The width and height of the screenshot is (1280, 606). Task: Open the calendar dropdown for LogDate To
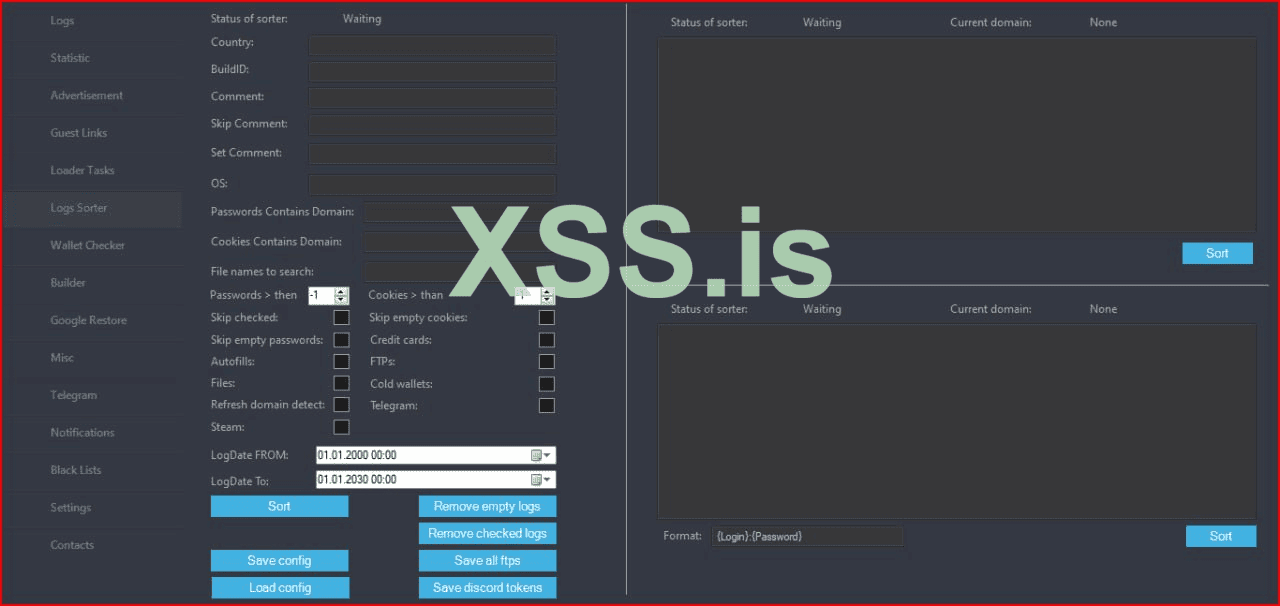point(541,479)
